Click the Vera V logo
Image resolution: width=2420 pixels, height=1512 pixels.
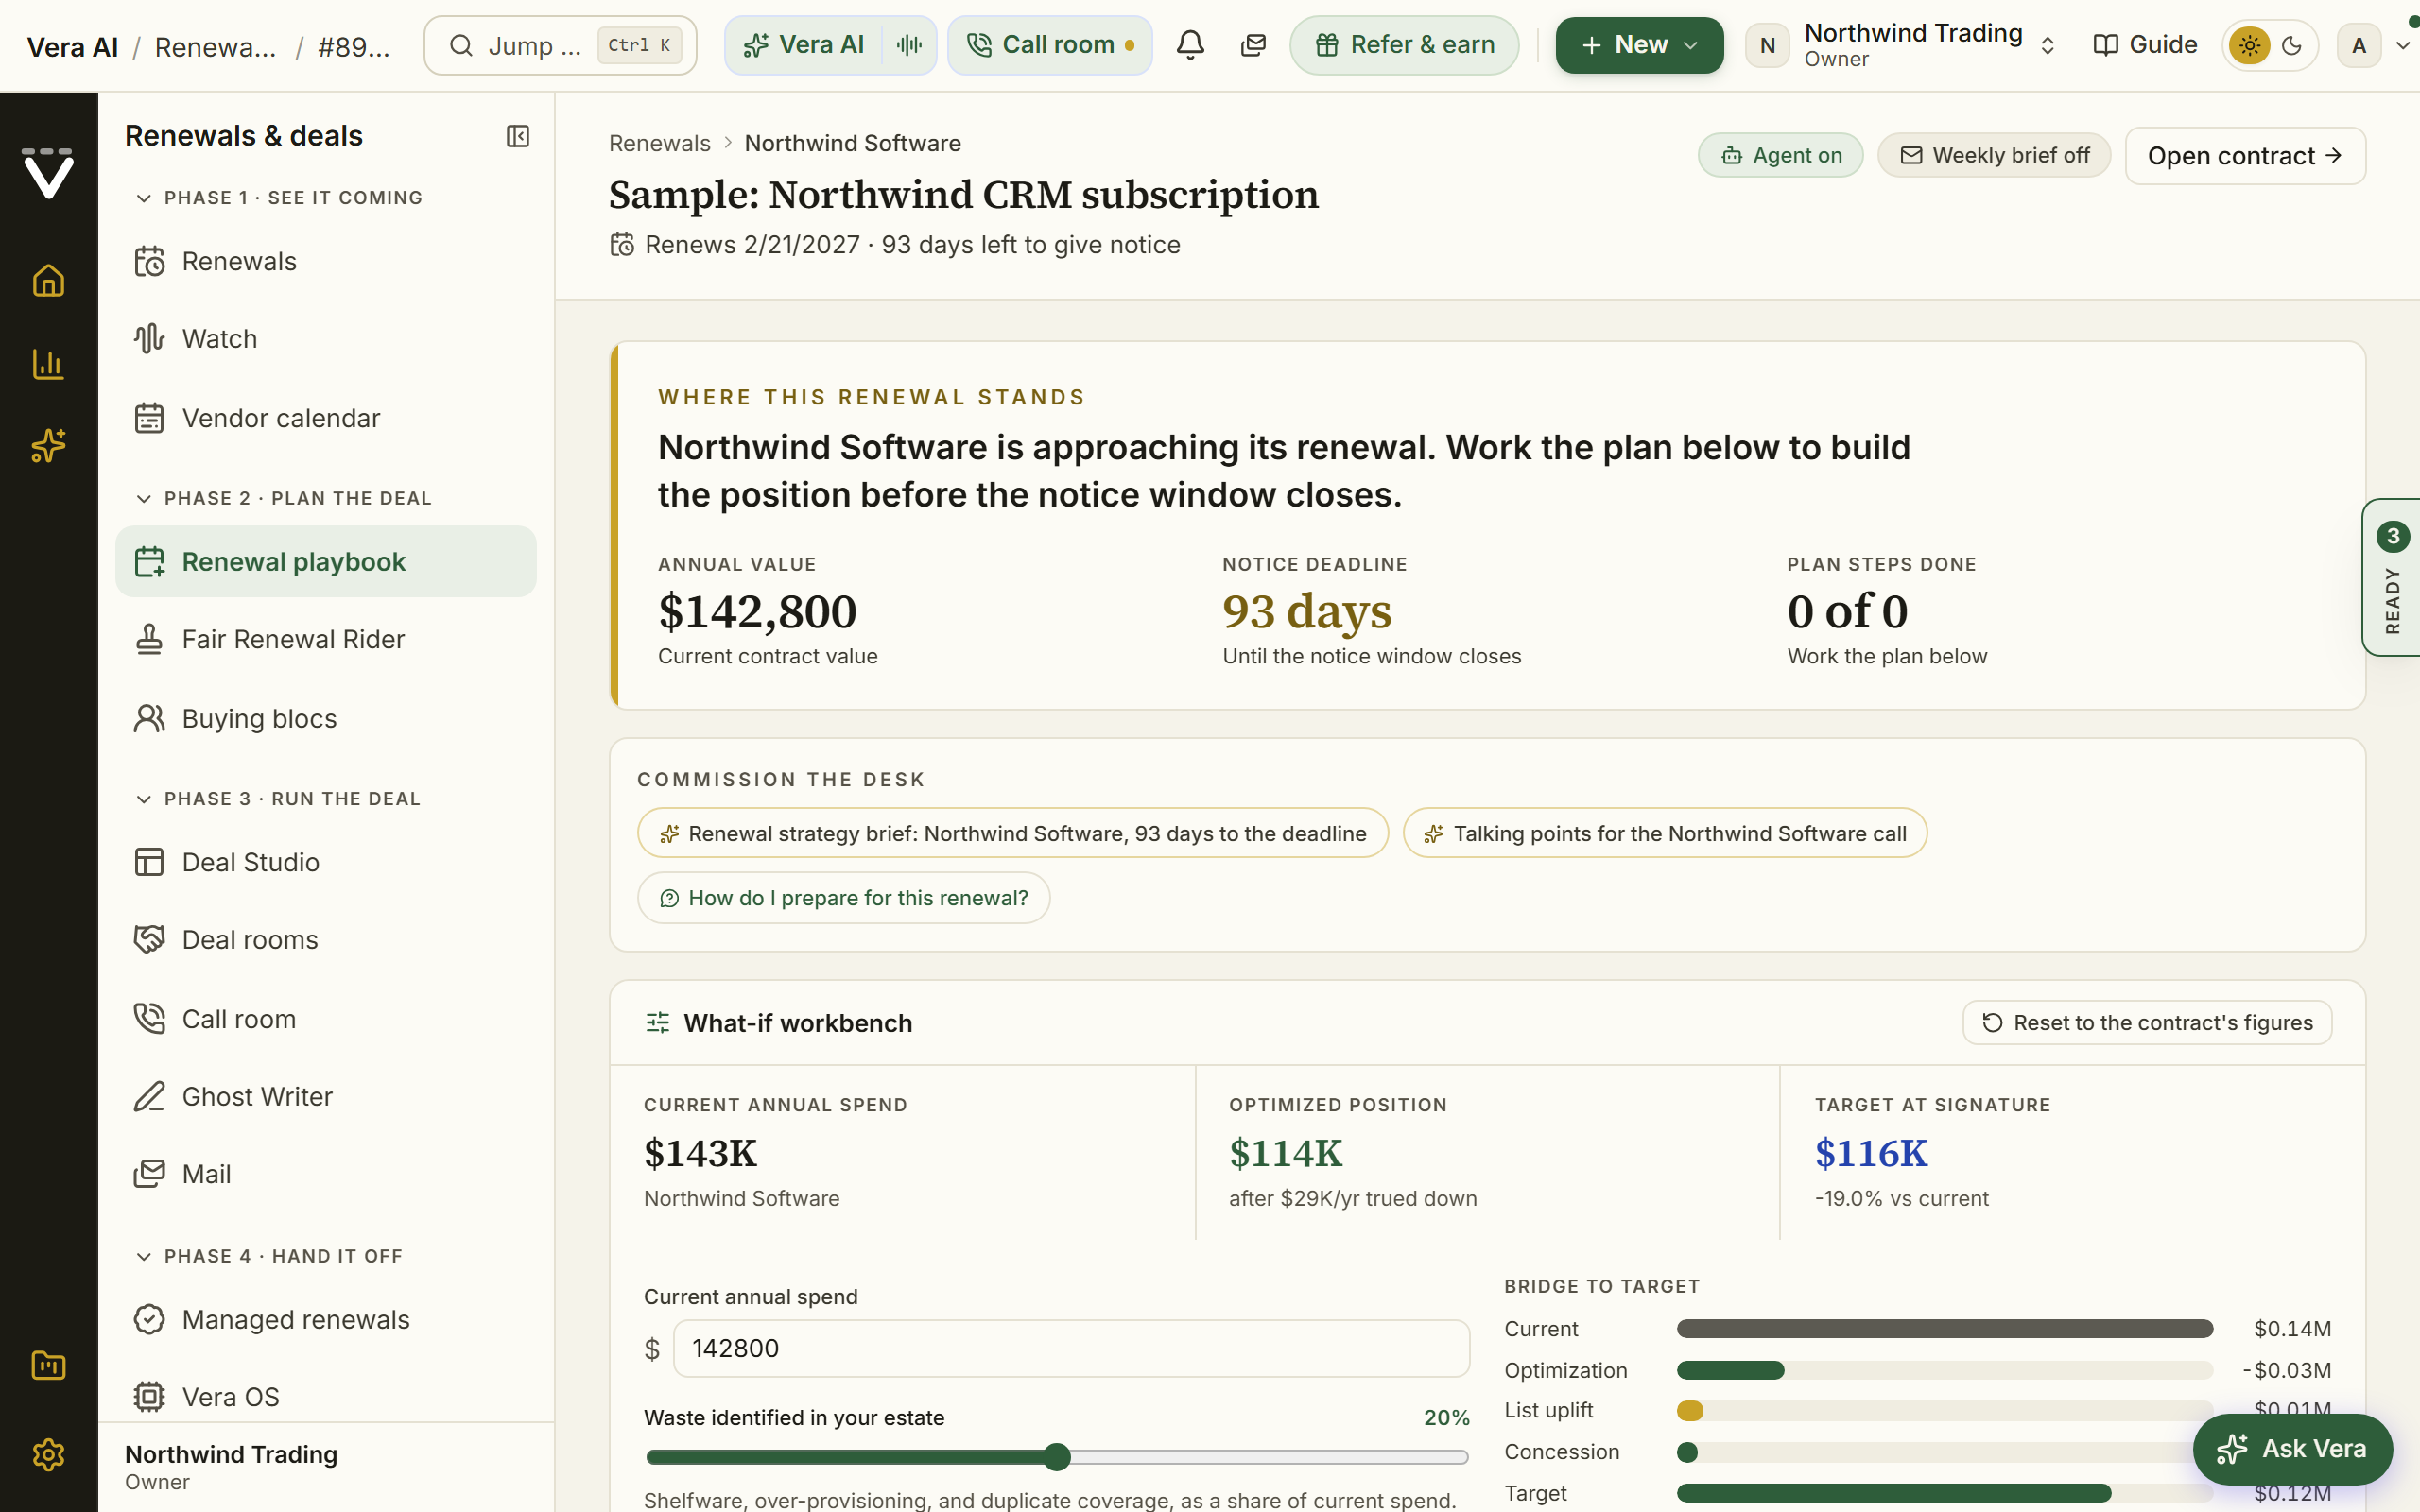pos(48,174)
